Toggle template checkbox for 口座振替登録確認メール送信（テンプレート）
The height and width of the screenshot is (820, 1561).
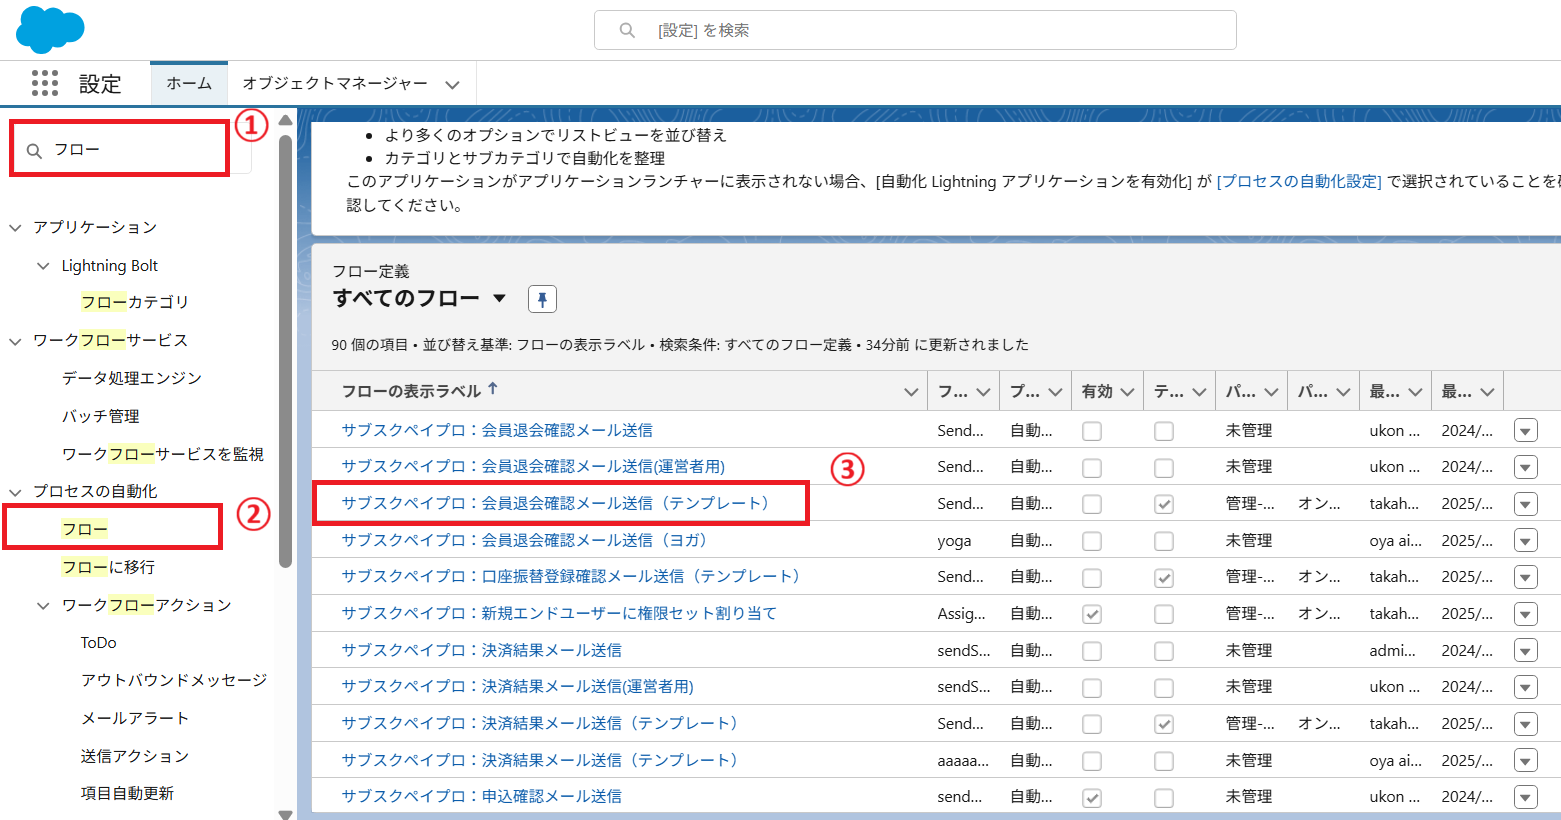click(x=1164, y=578)
